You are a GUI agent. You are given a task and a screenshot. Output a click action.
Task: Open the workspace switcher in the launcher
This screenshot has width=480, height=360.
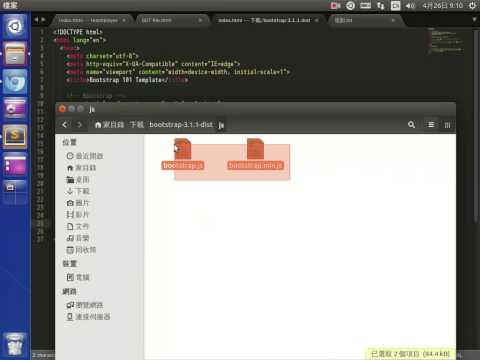(15, 192)
